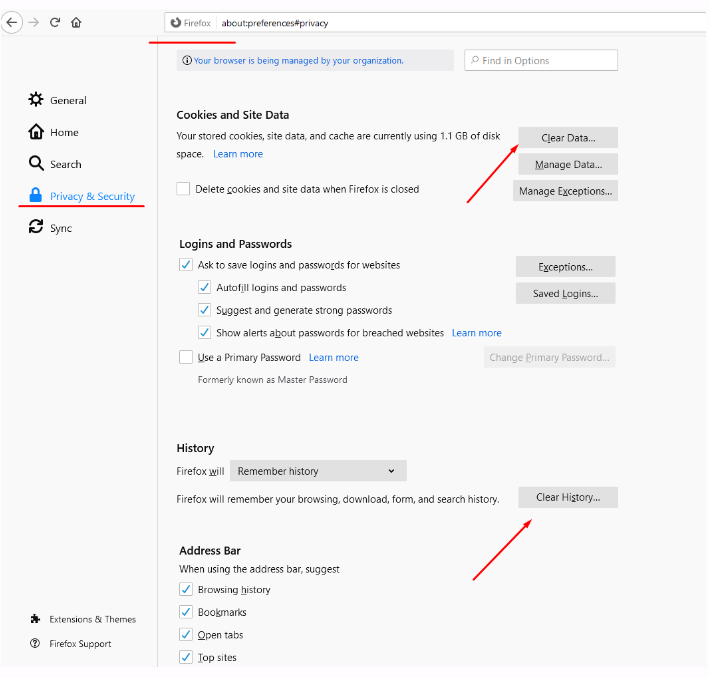The image size is (709, 678).
Task: Click the Clear History button
Action: (x=568, y=498)
